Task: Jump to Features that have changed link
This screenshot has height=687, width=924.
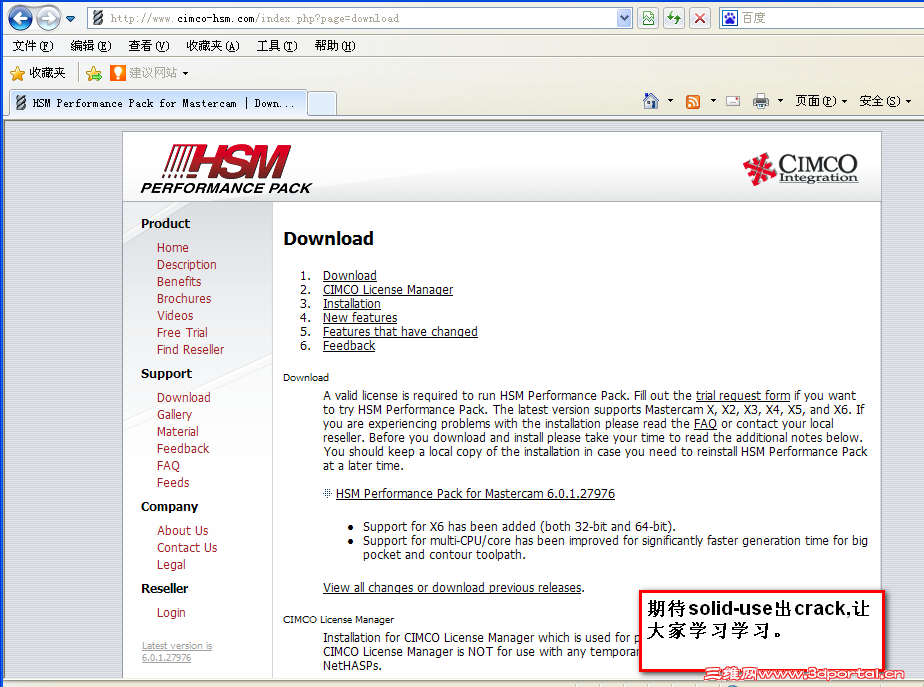Action: (x=400, y=332)
